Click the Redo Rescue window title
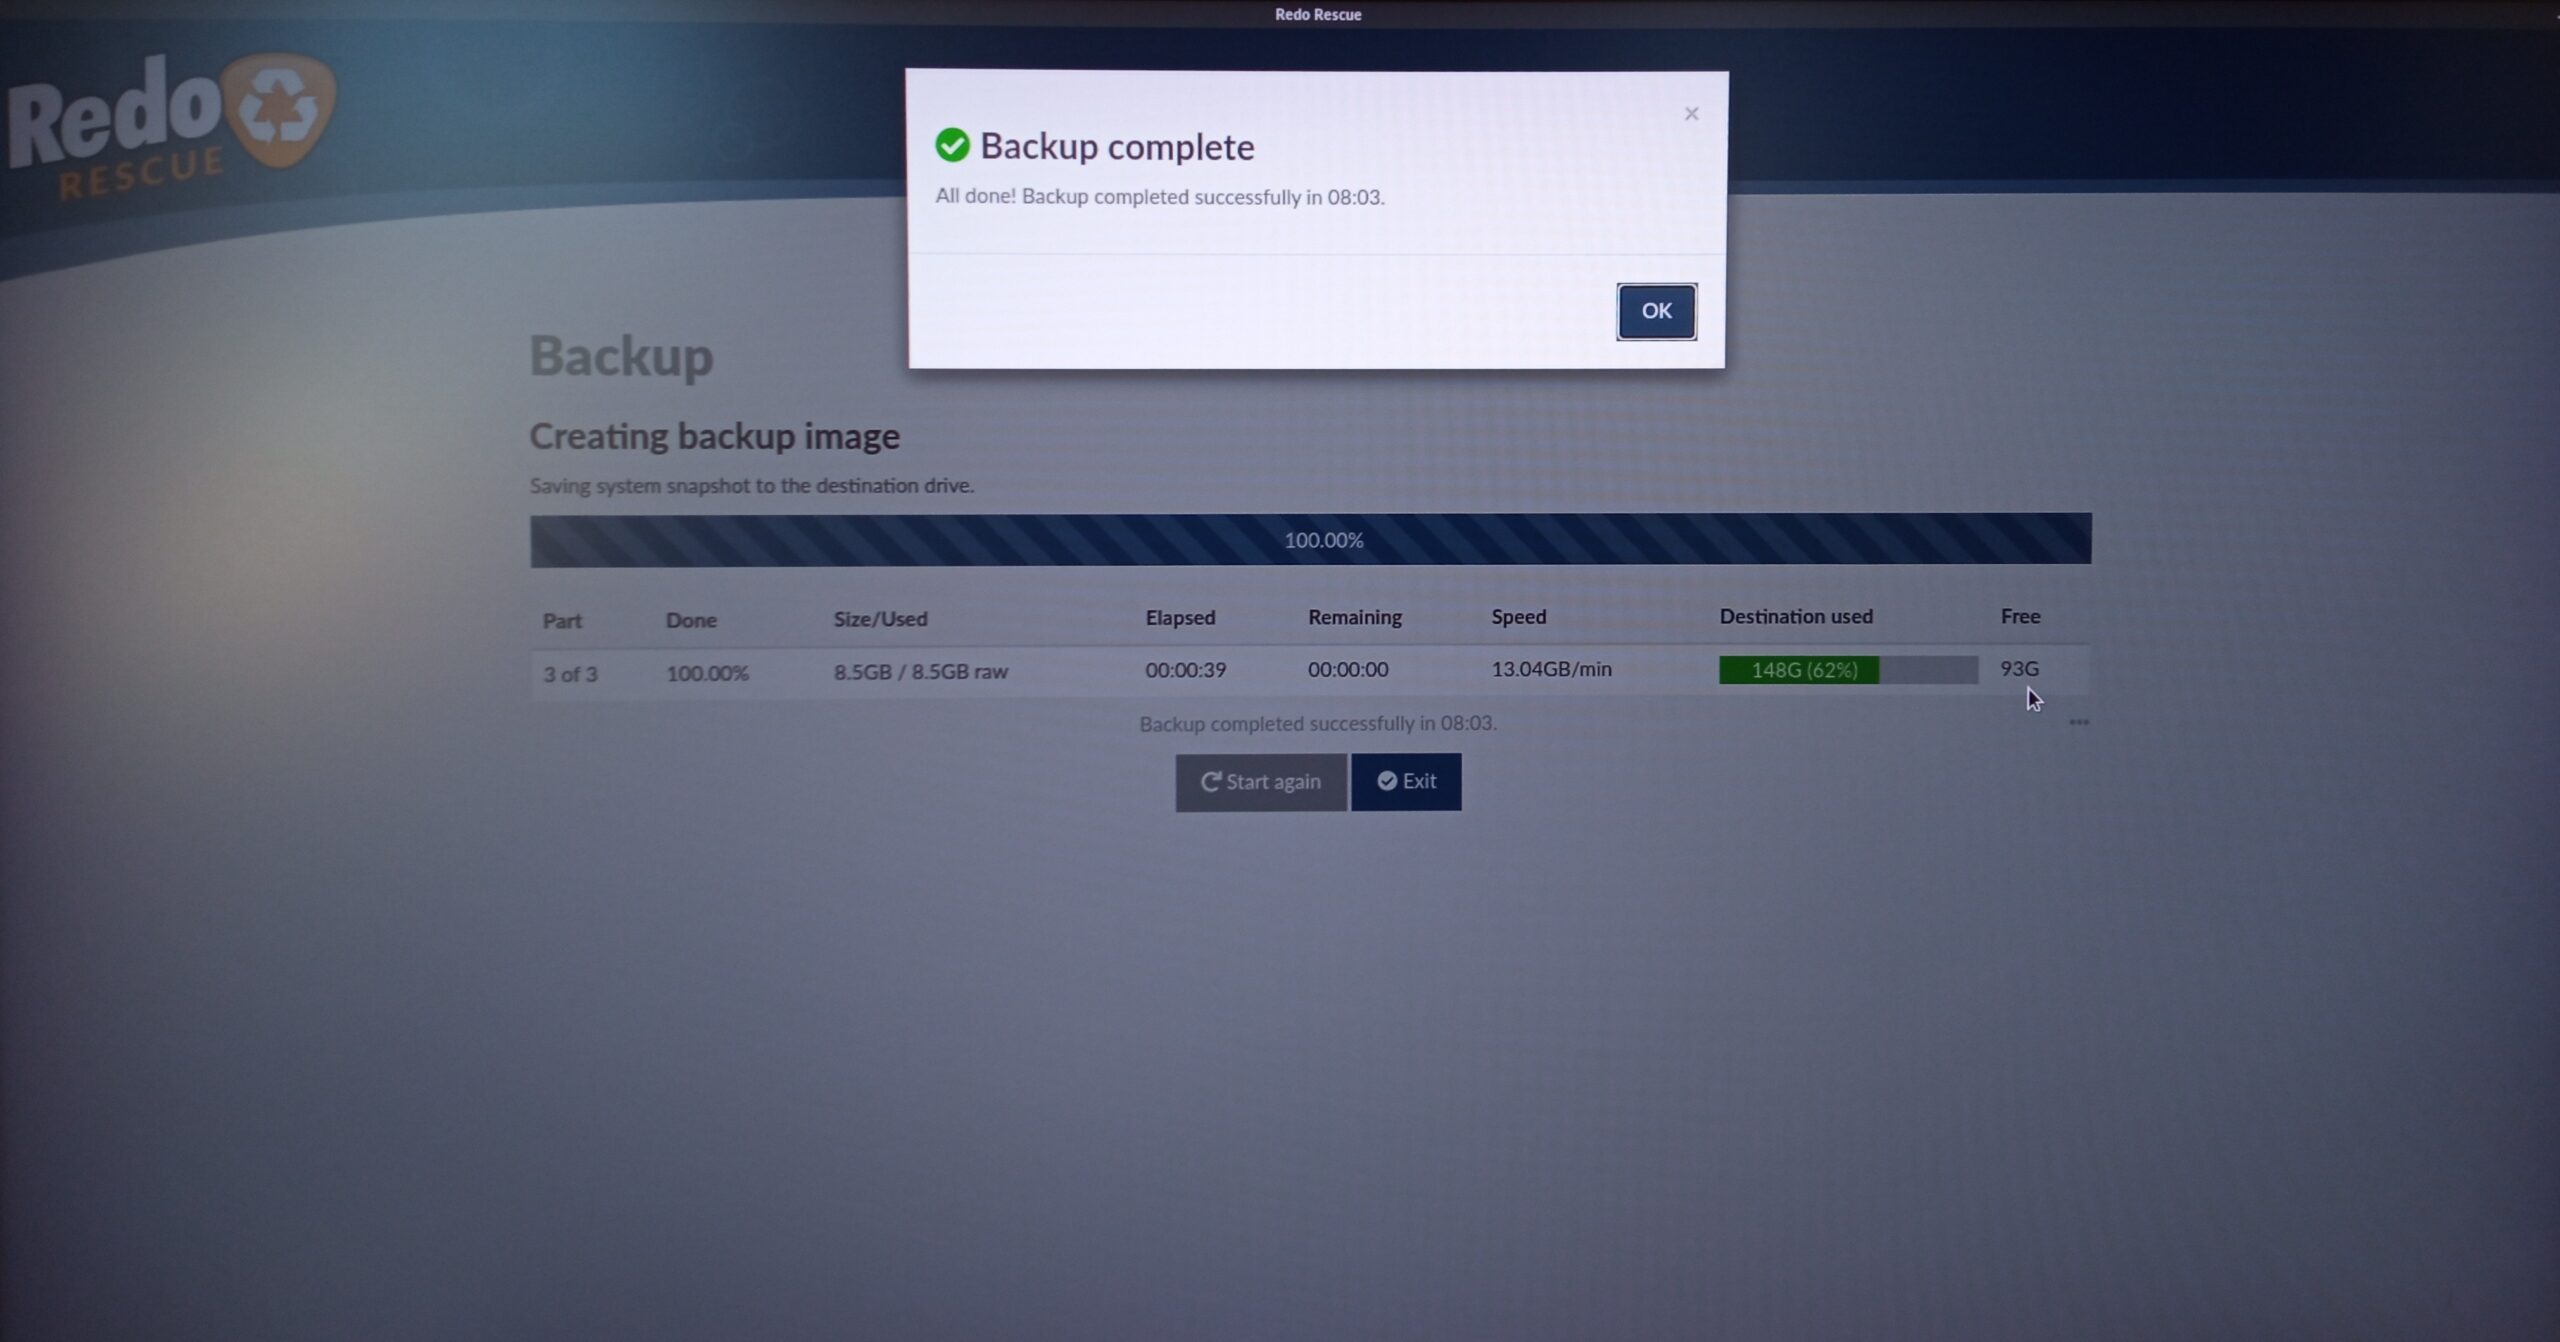 1317,14
